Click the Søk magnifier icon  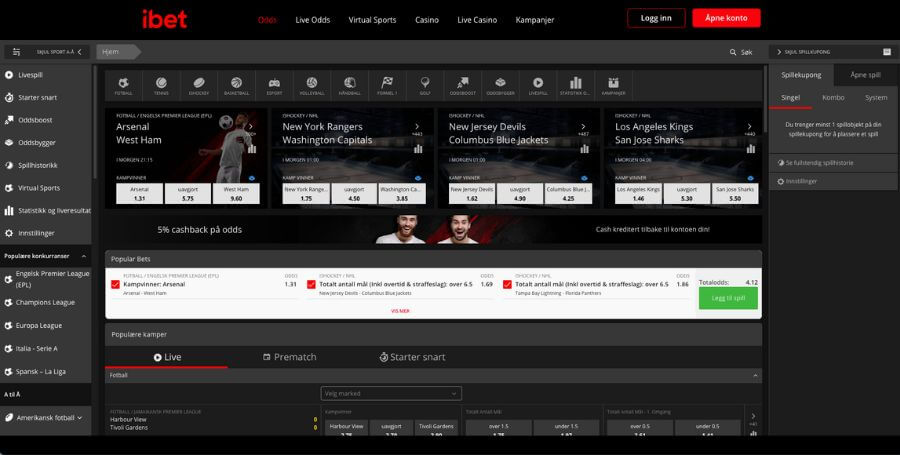(x=733, y=52)
